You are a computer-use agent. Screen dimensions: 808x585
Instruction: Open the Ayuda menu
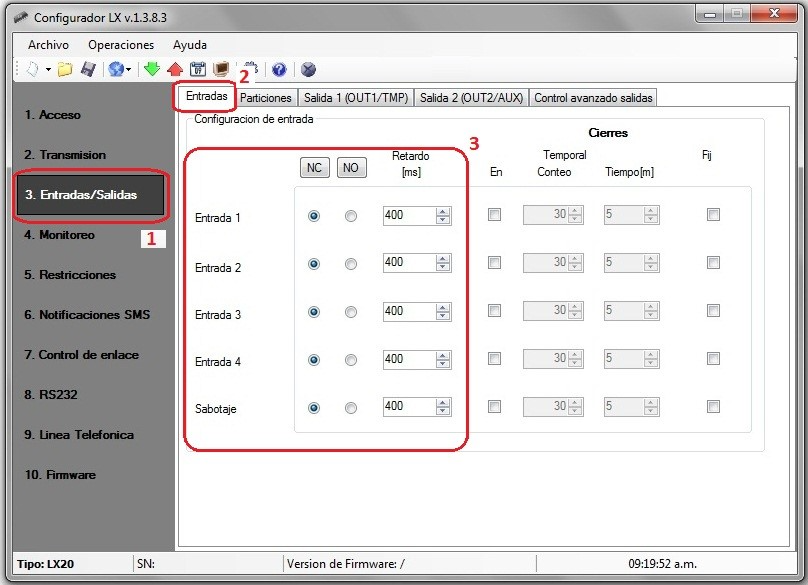tap(190, 45)
